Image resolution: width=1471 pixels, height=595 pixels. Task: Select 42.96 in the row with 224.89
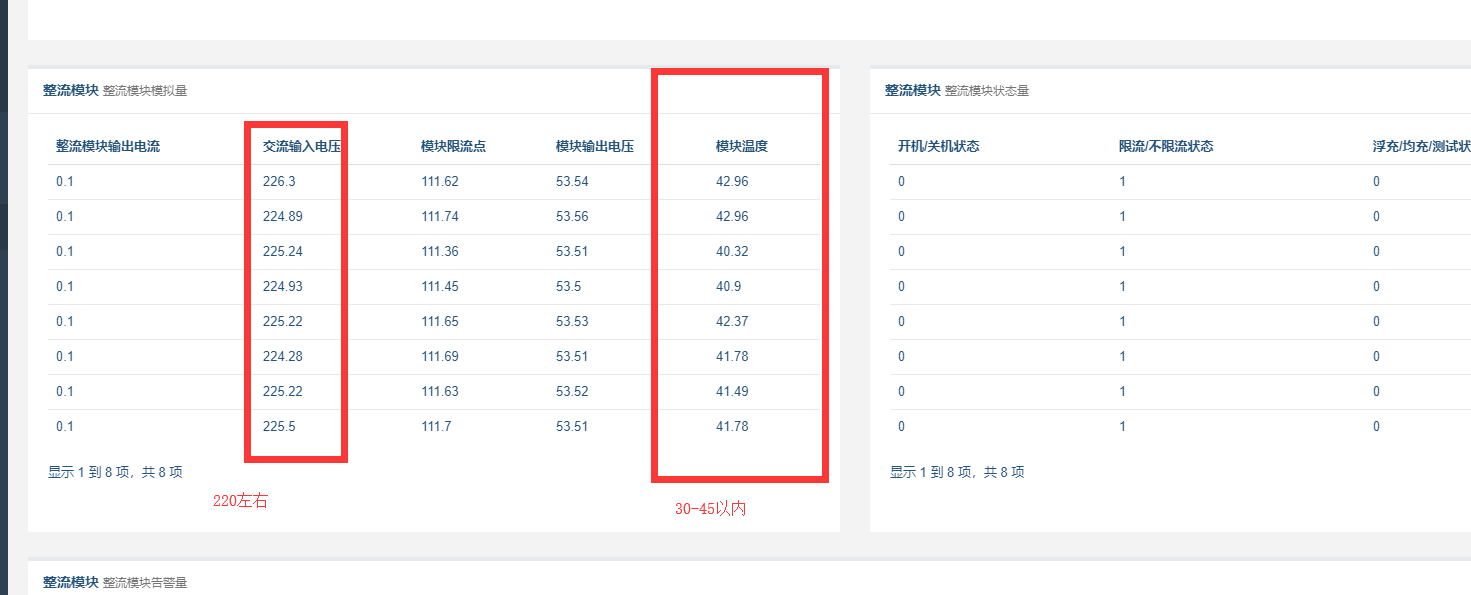point(732,216)
